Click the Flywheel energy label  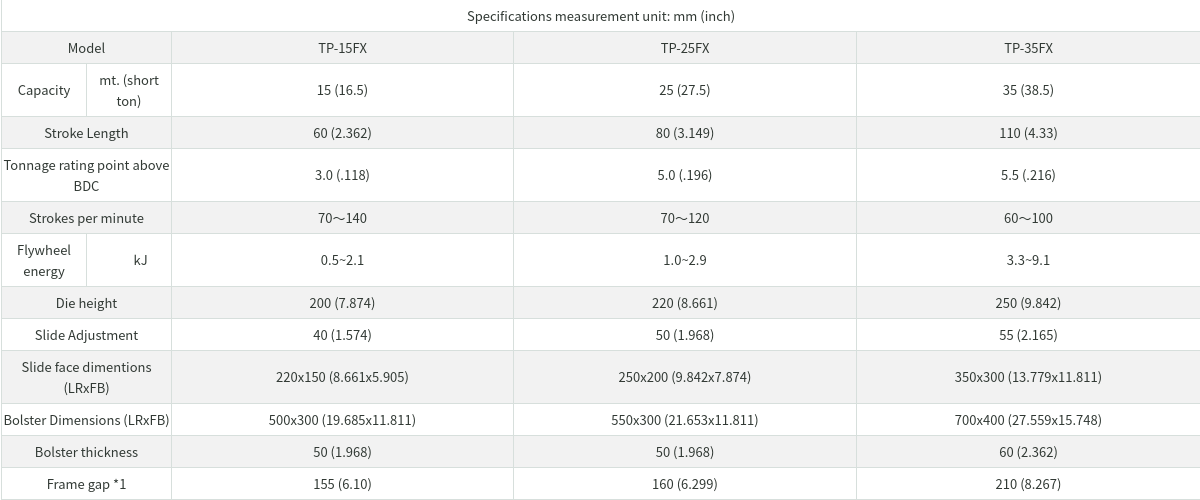pyautogui.click(x=44, y=260)
